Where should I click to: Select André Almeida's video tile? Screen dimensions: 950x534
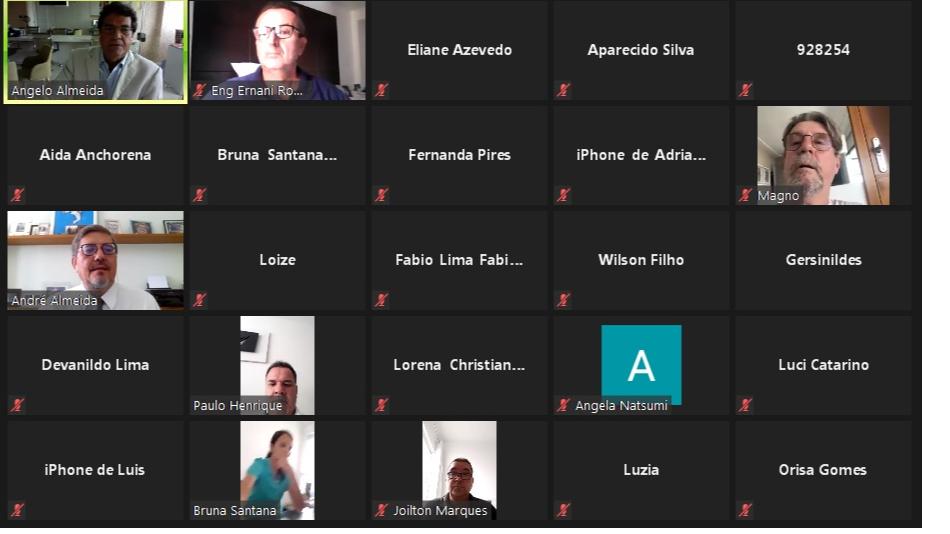pos(95,260)
